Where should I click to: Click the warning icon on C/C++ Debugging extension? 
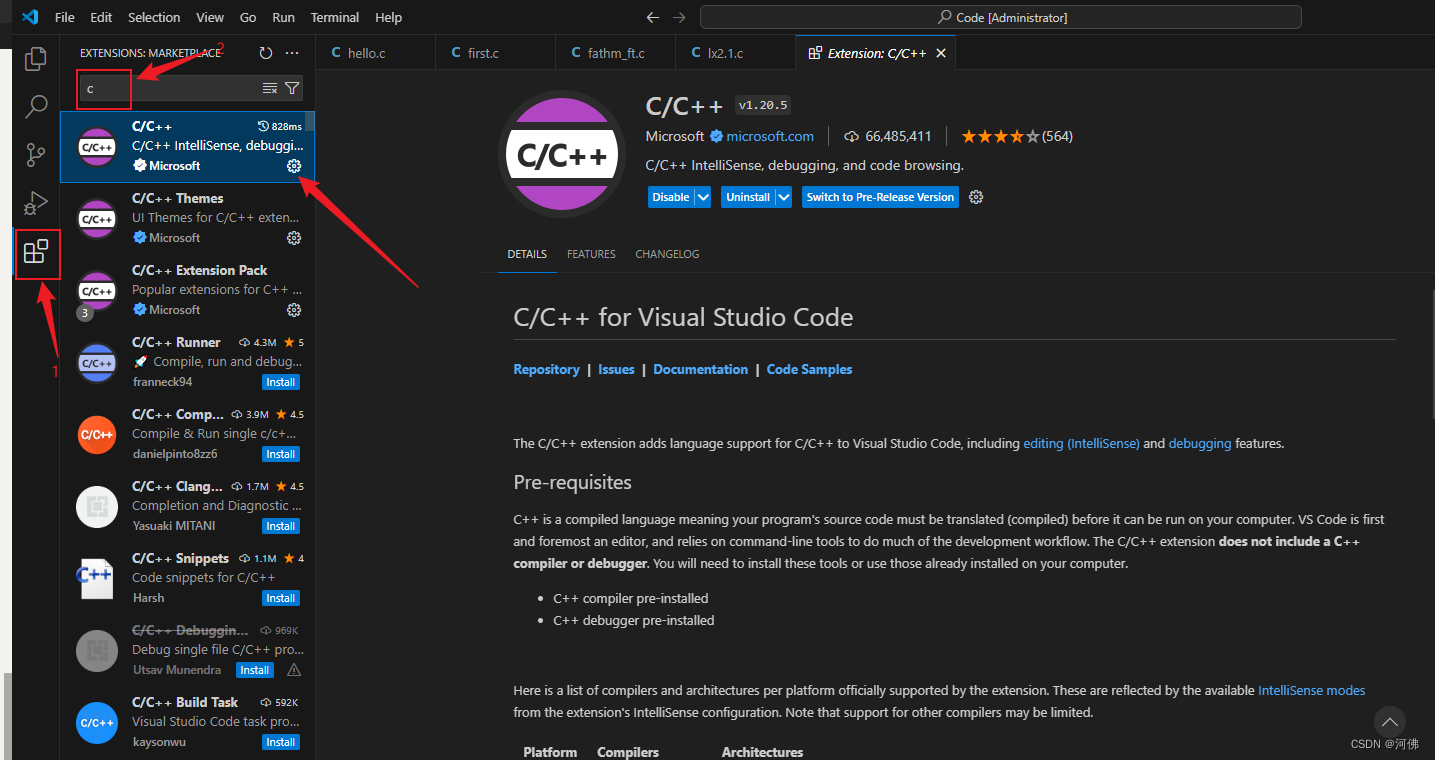pos(294,670)
